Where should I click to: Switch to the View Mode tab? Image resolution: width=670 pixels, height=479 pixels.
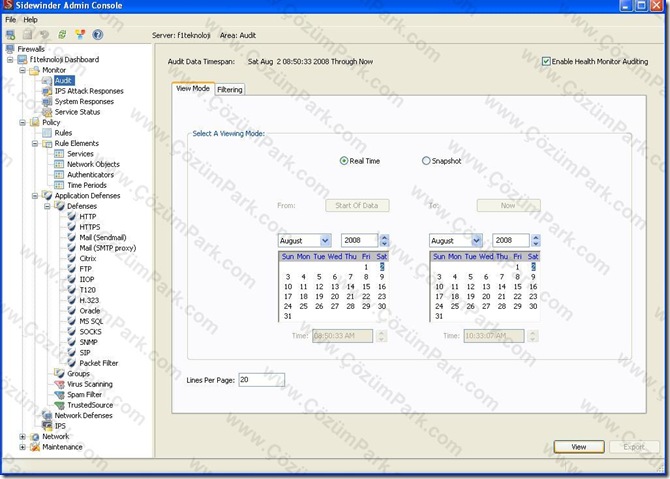tap(193, 88)
